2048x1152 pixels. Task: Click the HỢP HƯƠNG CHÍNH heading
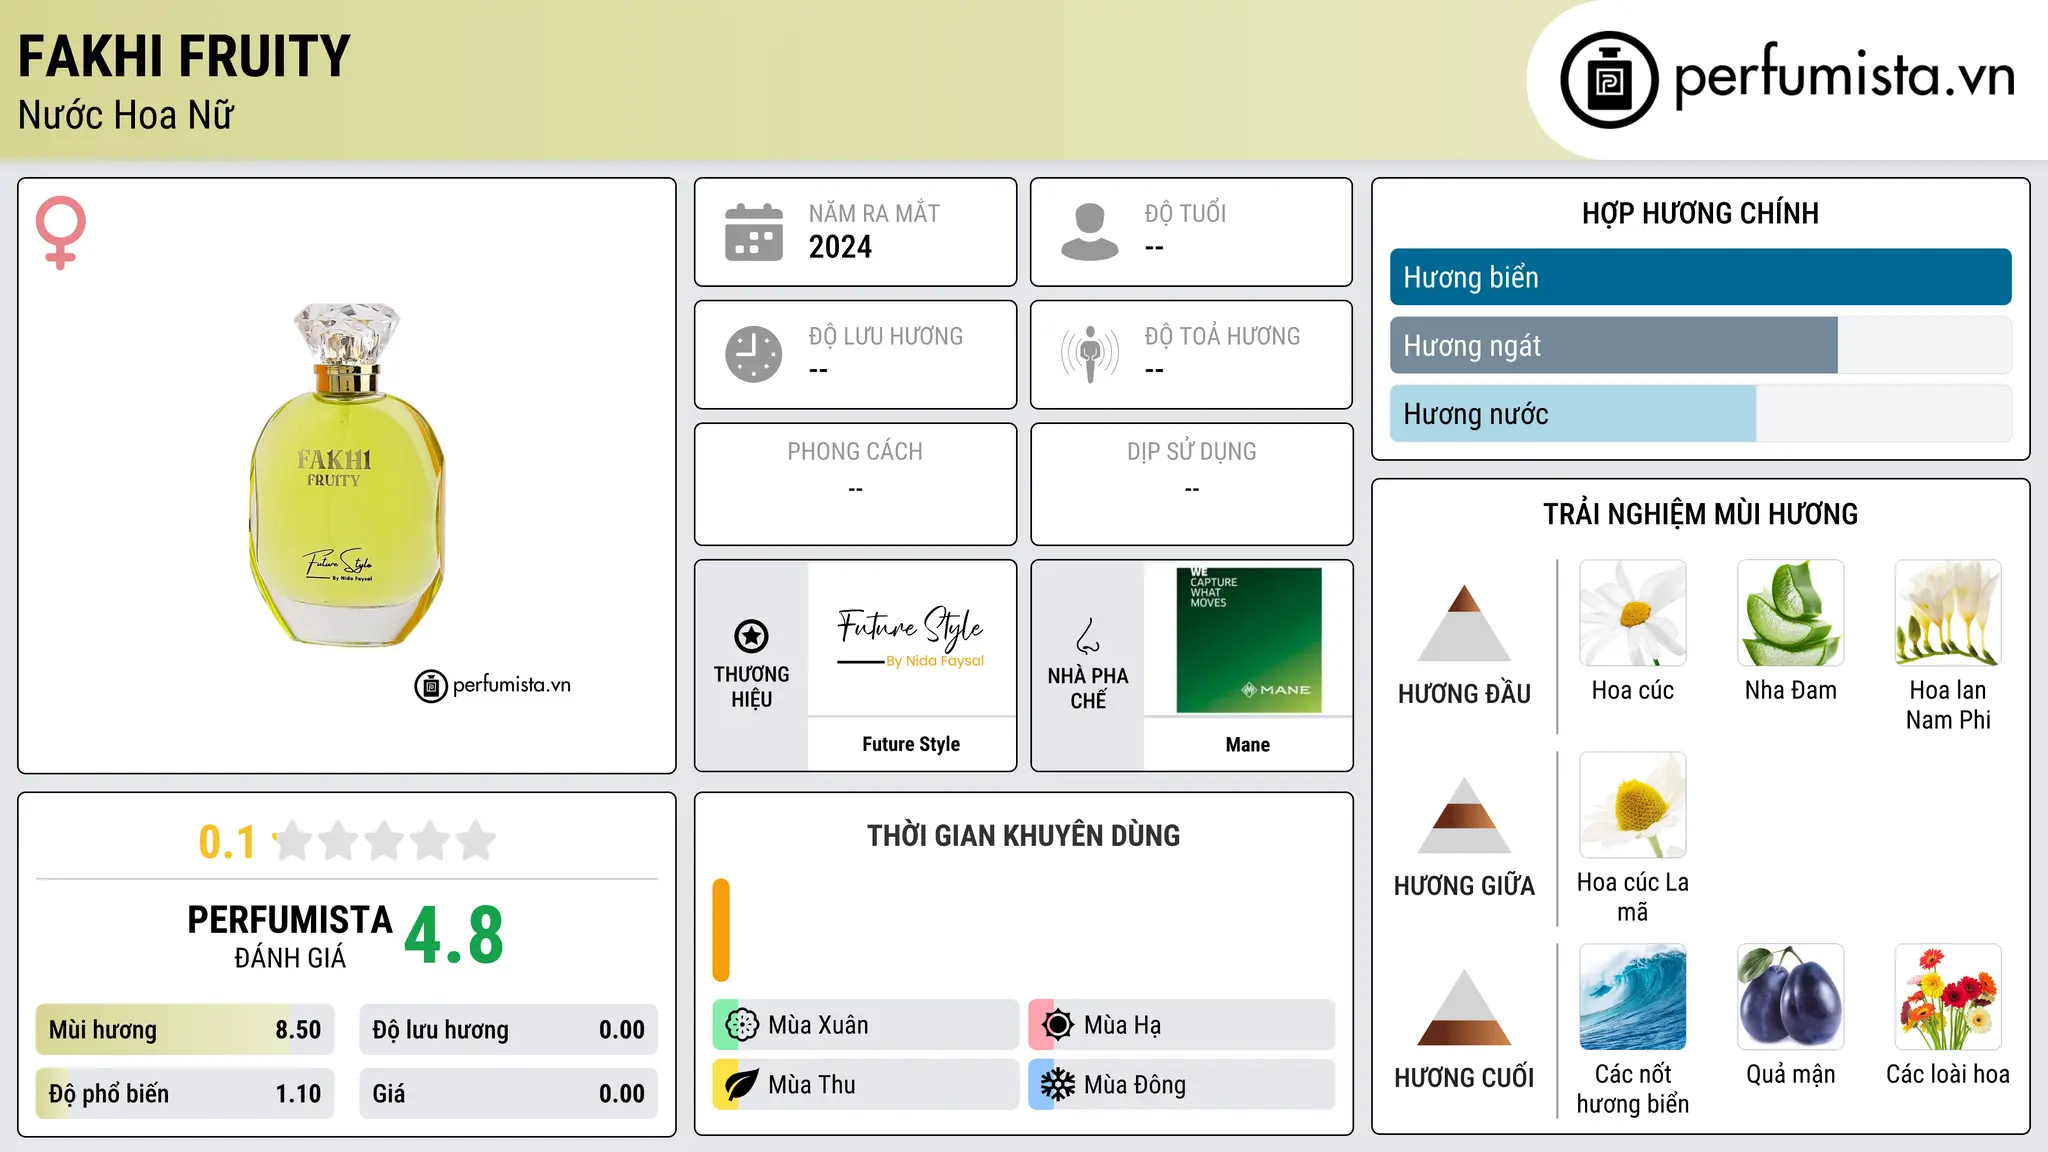[1700, 213]
